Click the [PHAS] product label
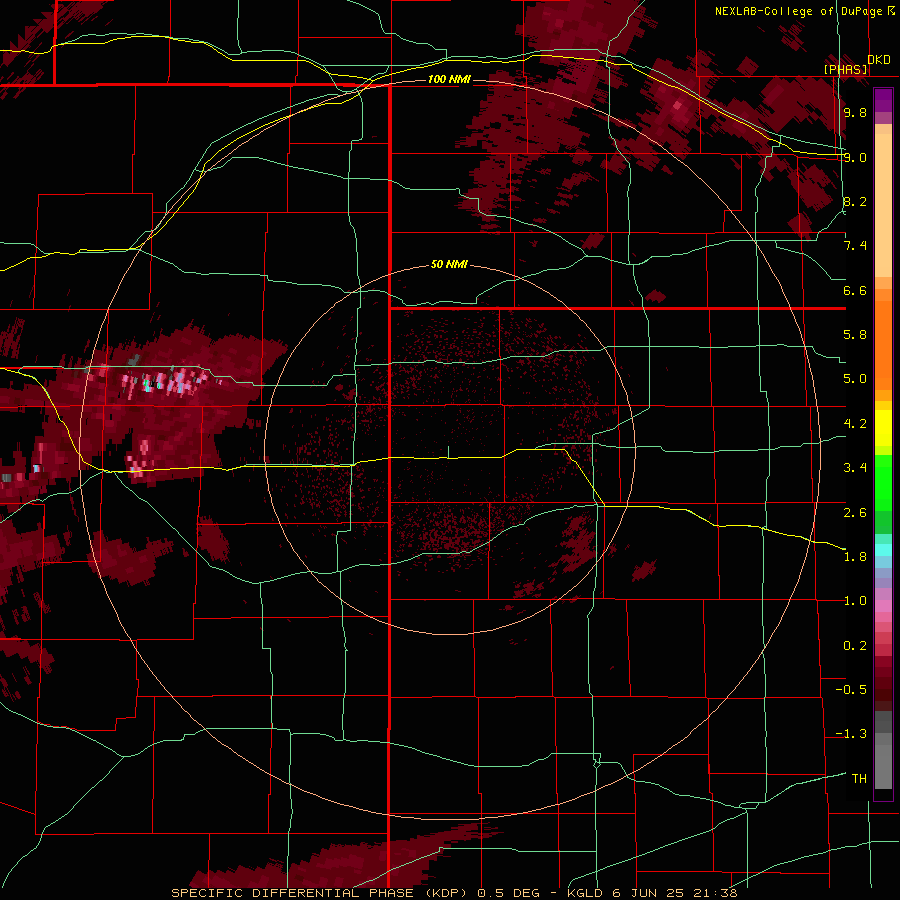This screenshot has width=900, height=900. [x=845, y=69]
